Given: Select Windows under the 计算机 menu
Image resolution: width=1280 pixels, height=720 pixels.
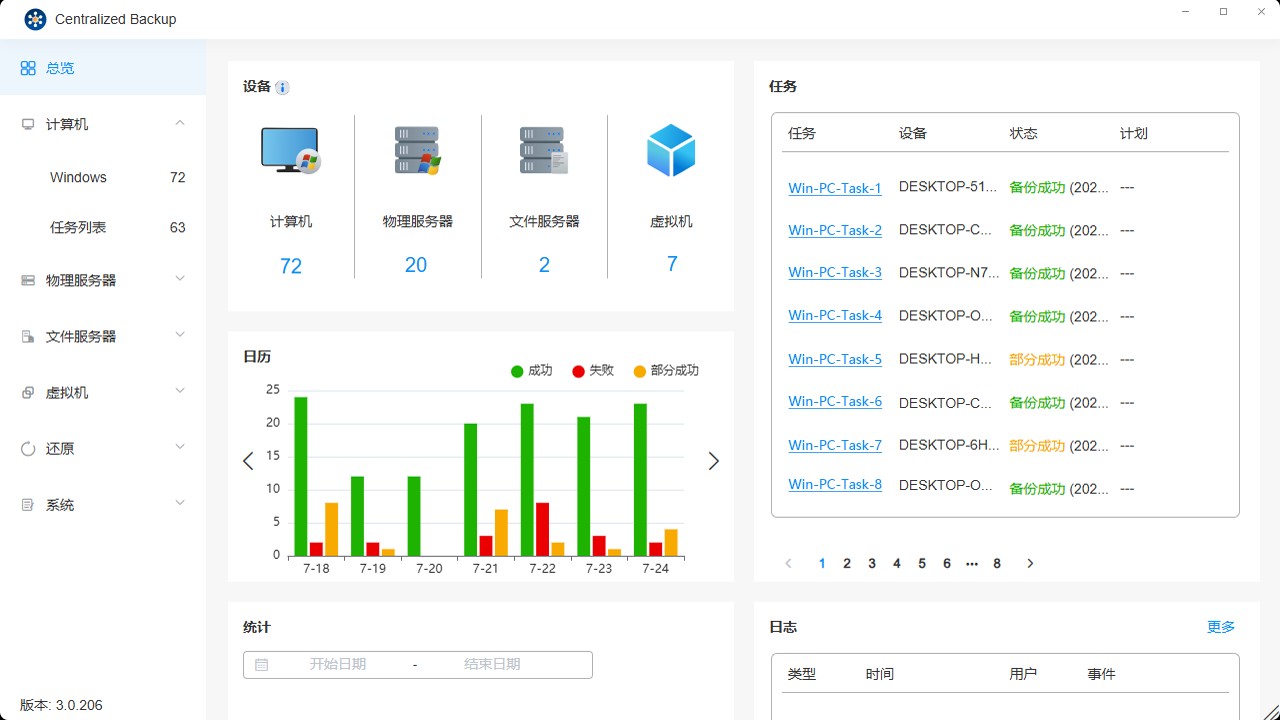Looking at the screenshot, I should click(x=78, y=177).
